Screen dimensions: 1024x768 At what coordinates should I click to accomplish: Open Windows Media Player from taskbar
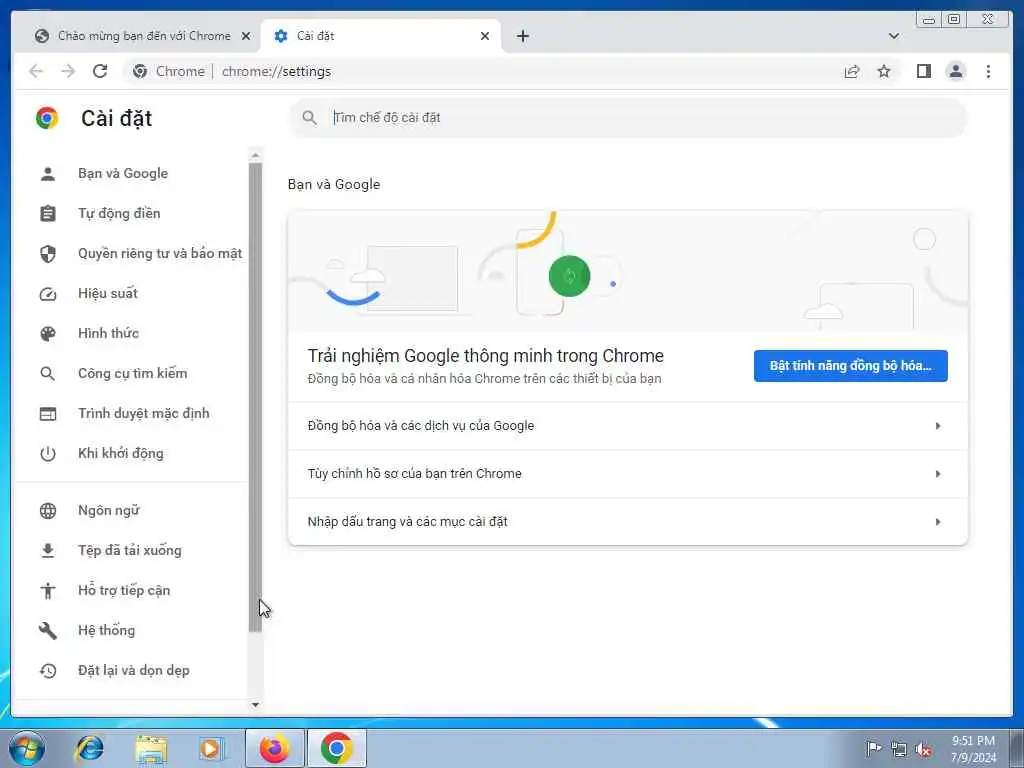click(212, 748)
